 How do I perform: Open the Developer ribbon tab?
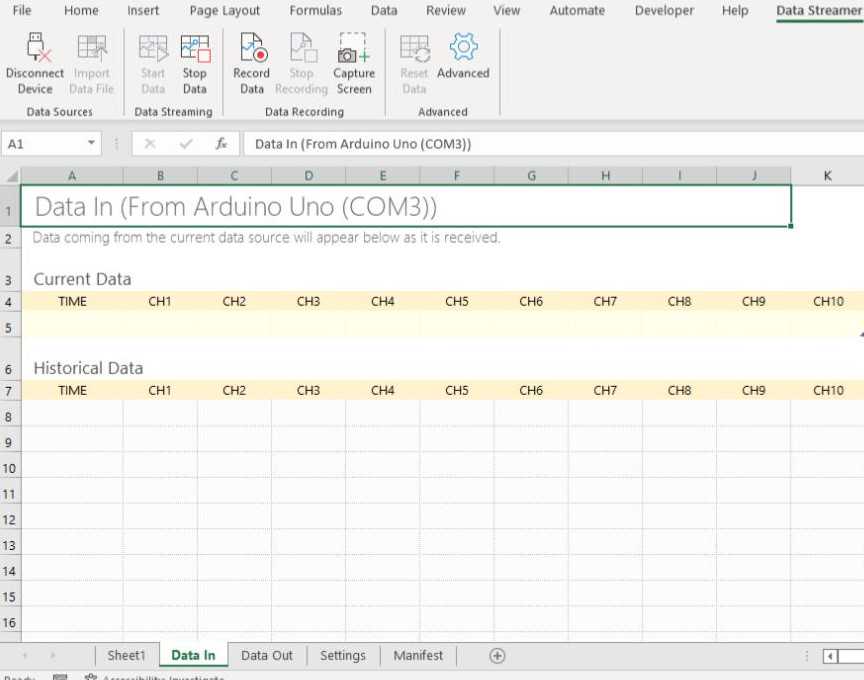(664, 10)
